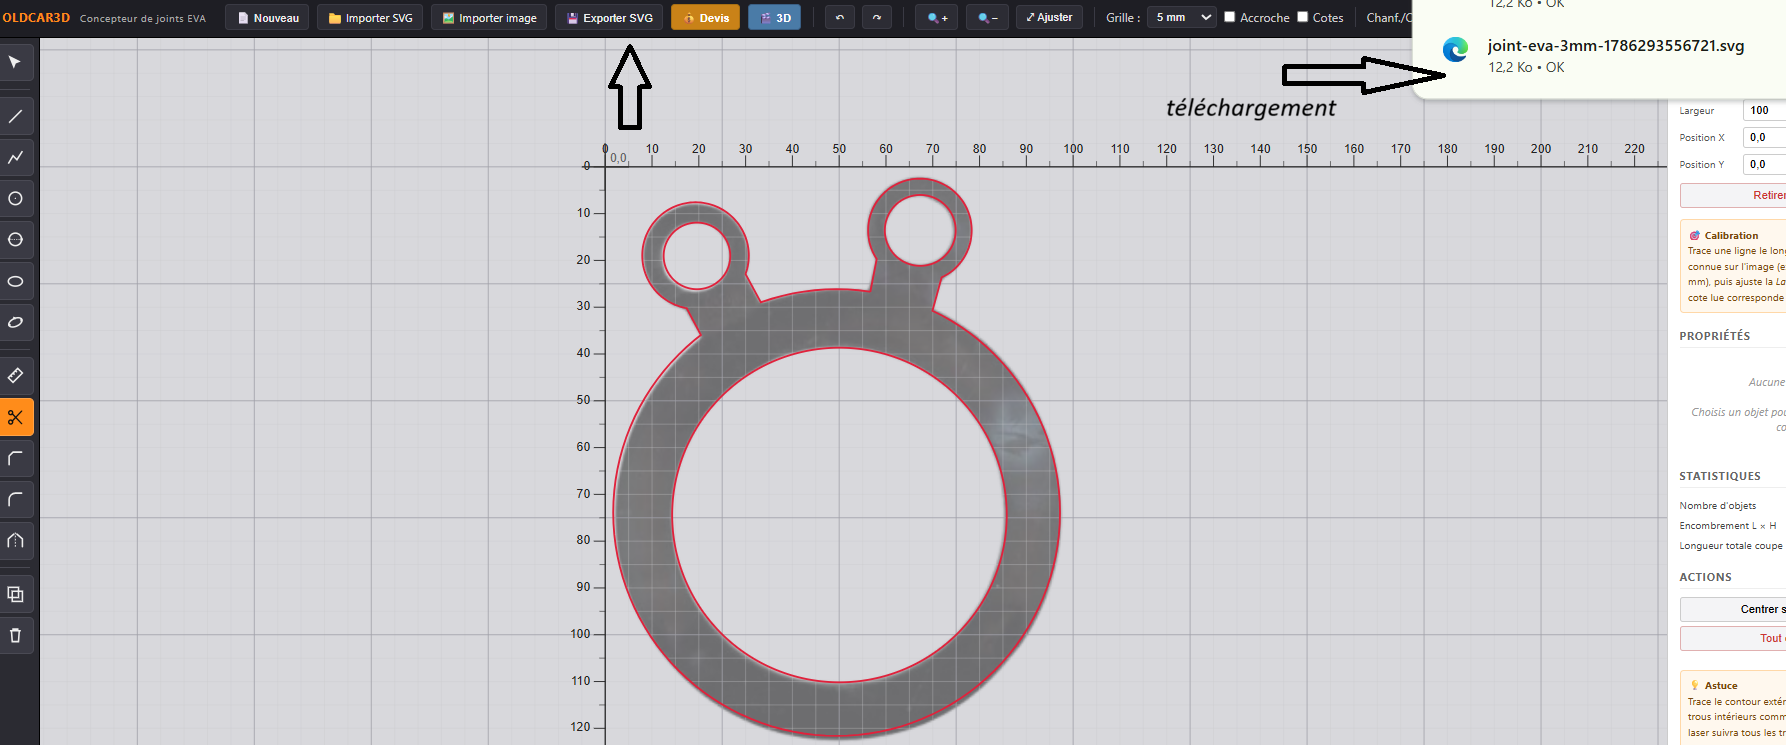1786x745 pixels.
Task: Open the Grille 5 mm dropdown
Action: point(1182,17)
